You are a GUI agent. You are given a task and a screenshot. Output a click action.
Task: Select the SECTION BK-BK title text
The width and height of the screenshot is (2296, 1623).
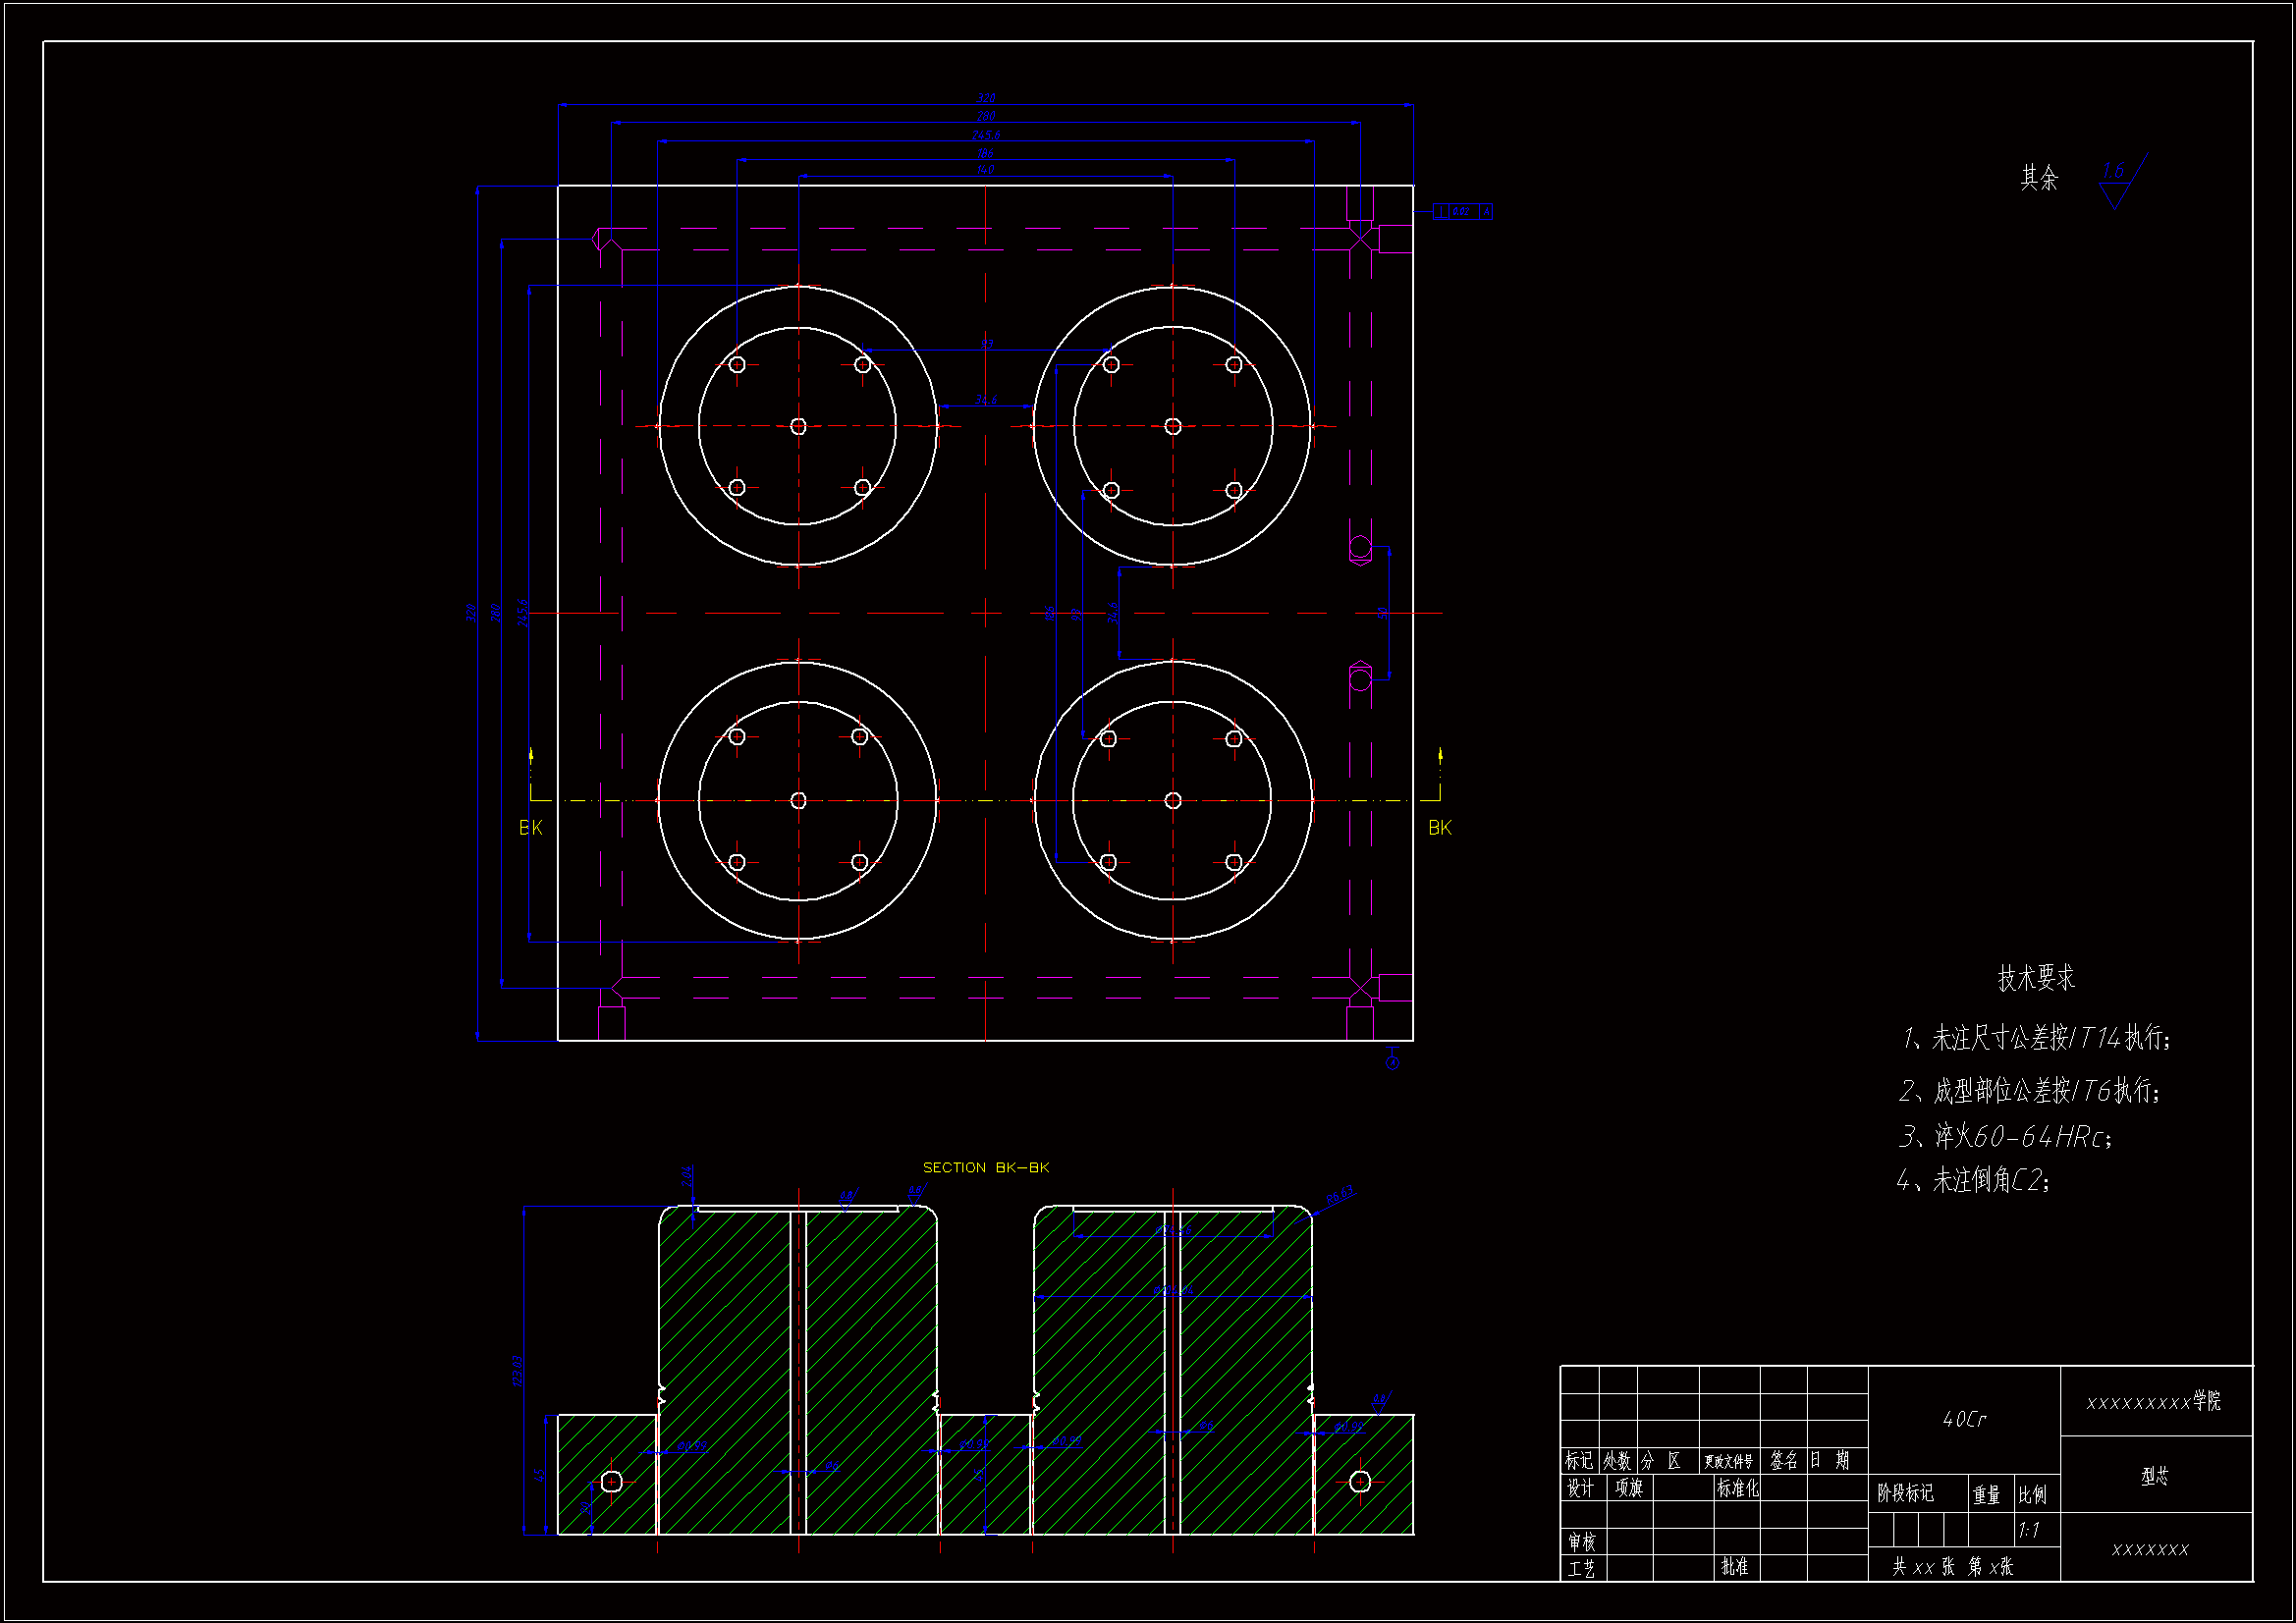click(985, 1168)
